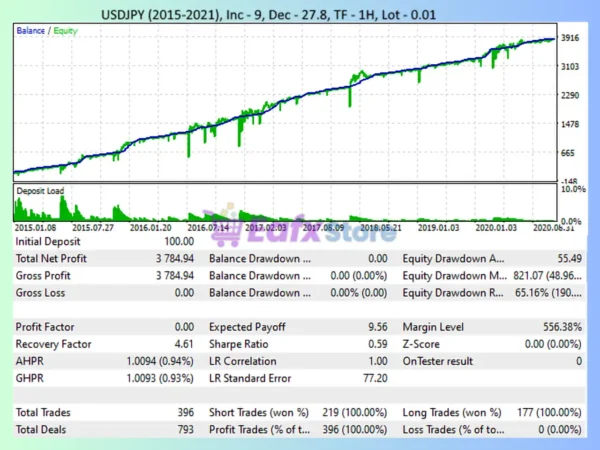Click the Long Trades (won %) label
This screenshot has width=600, height=450.
pyautogui.click(x=452, y=412)
